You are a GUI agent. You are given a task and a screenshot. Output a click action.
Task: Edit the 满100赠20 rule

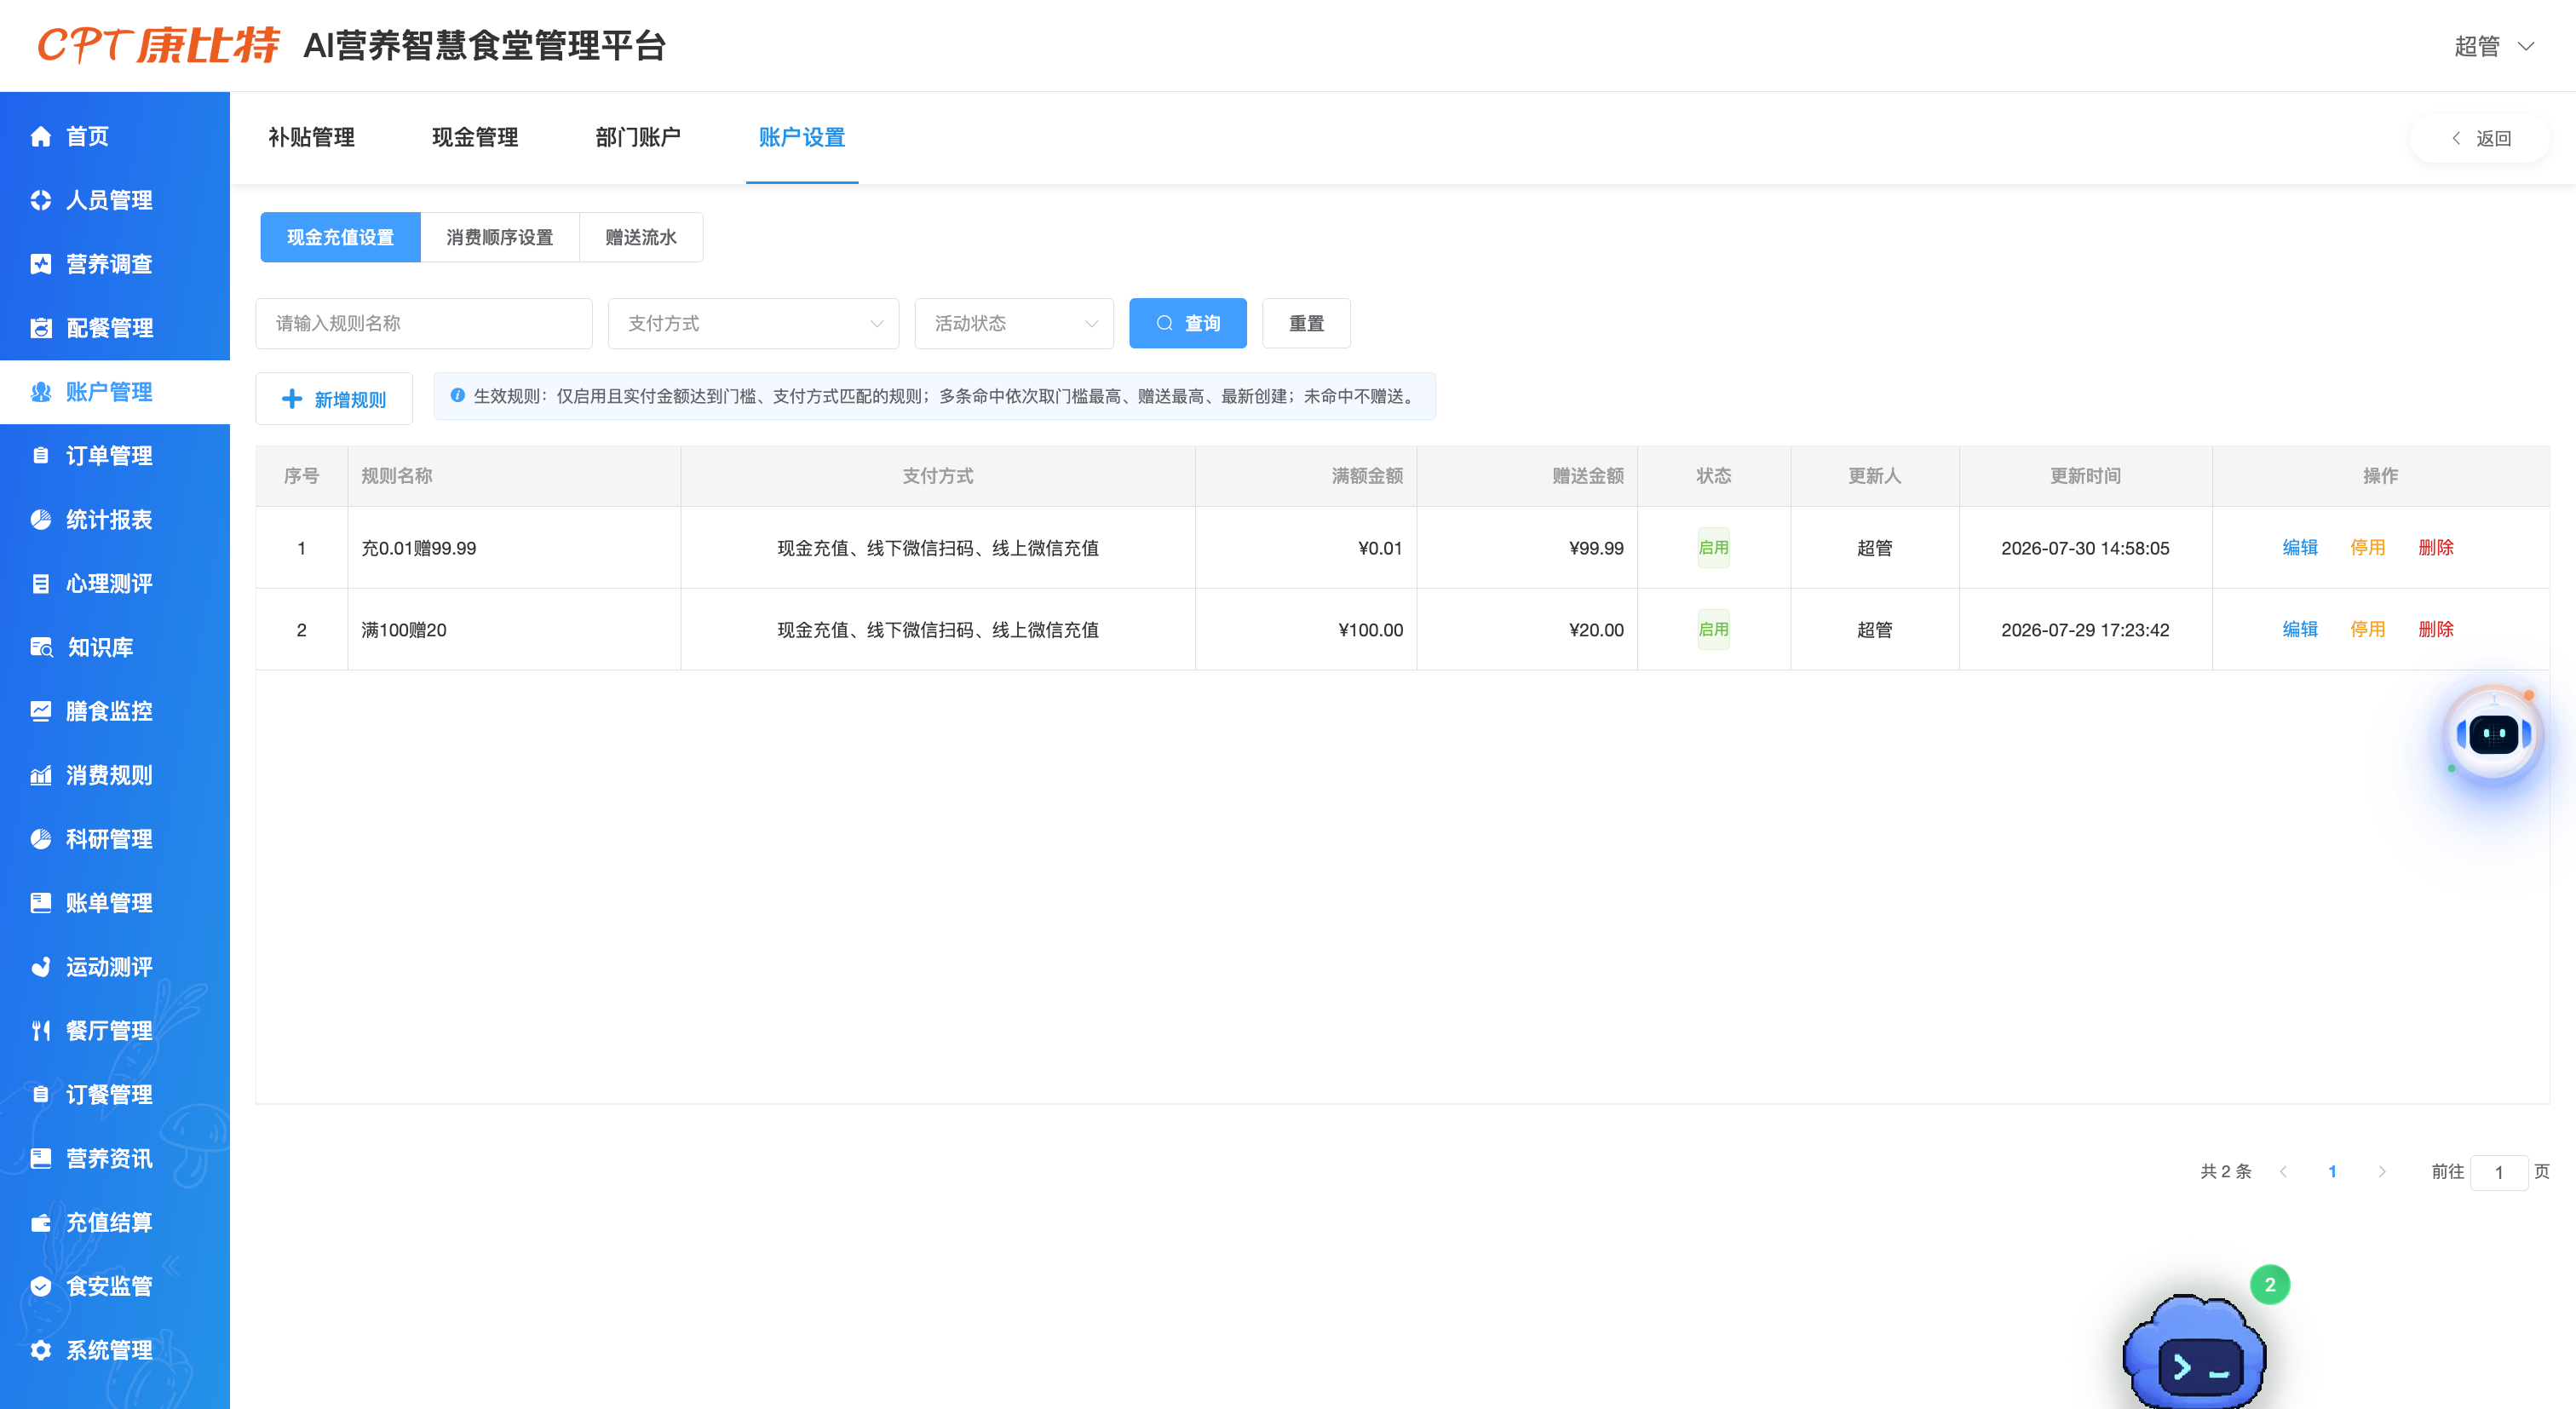2300,629
